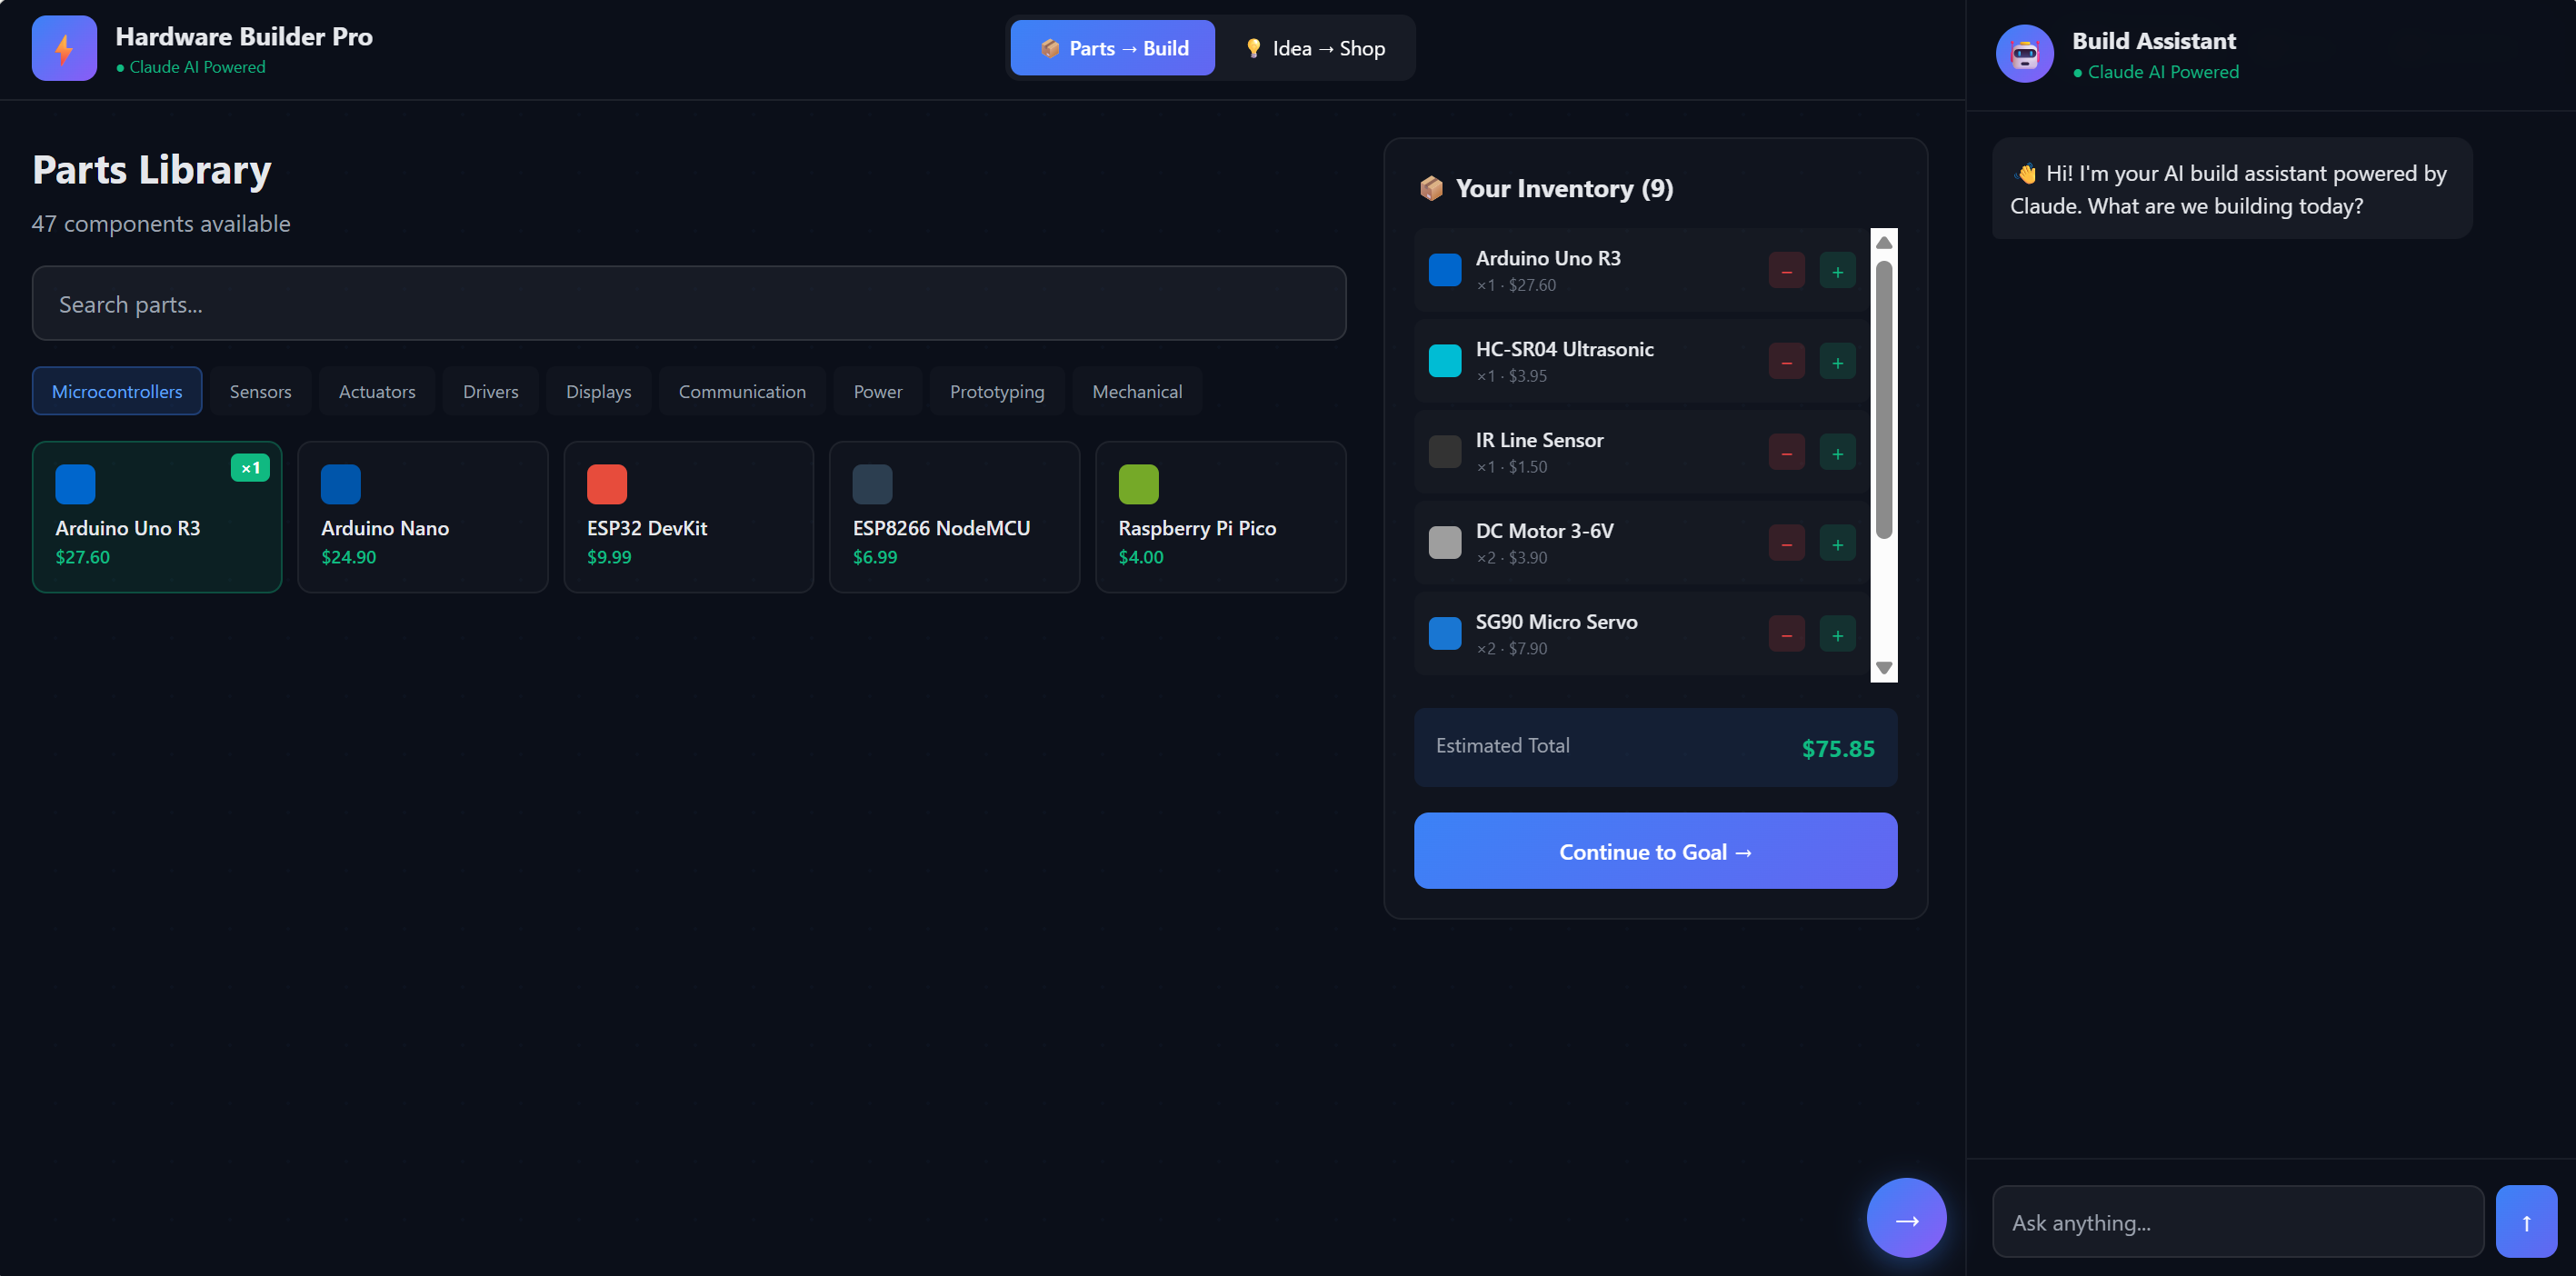Select the Mechanical category filter
This screenshot has width=2576, height=1276.
1136,391
